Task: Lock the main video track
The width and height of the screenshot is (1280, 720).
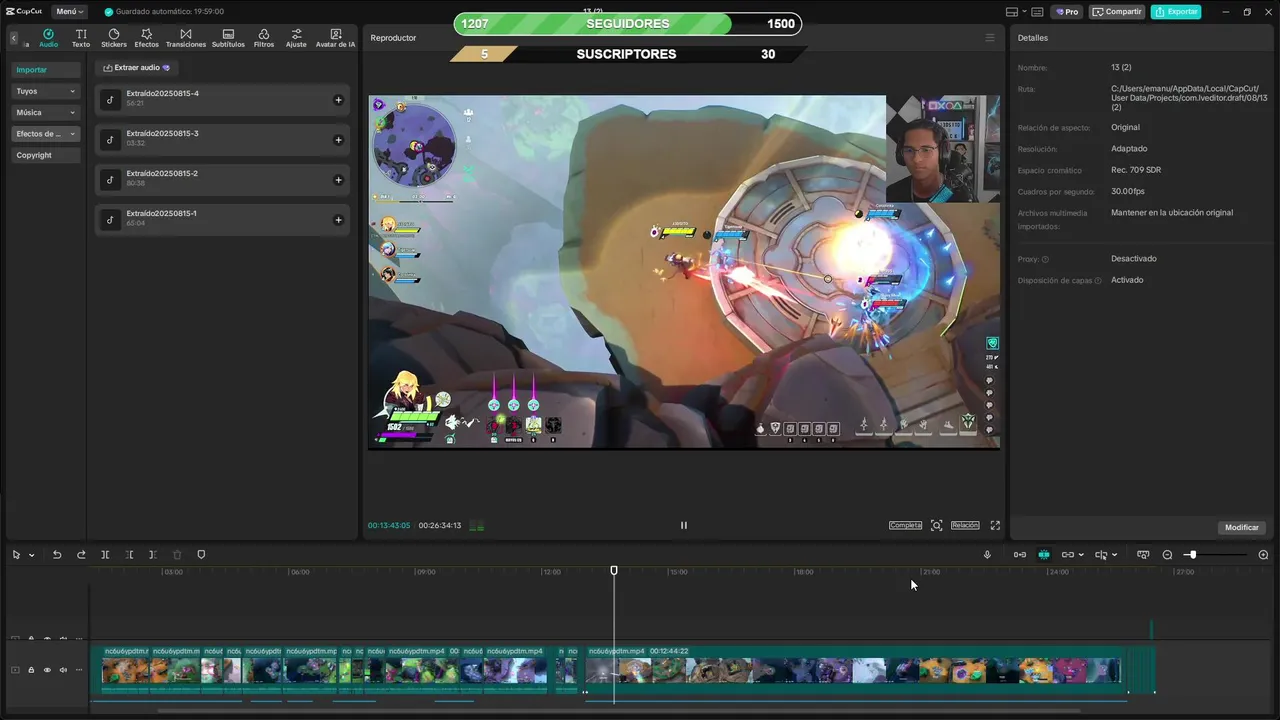Action: coord(31,670)
